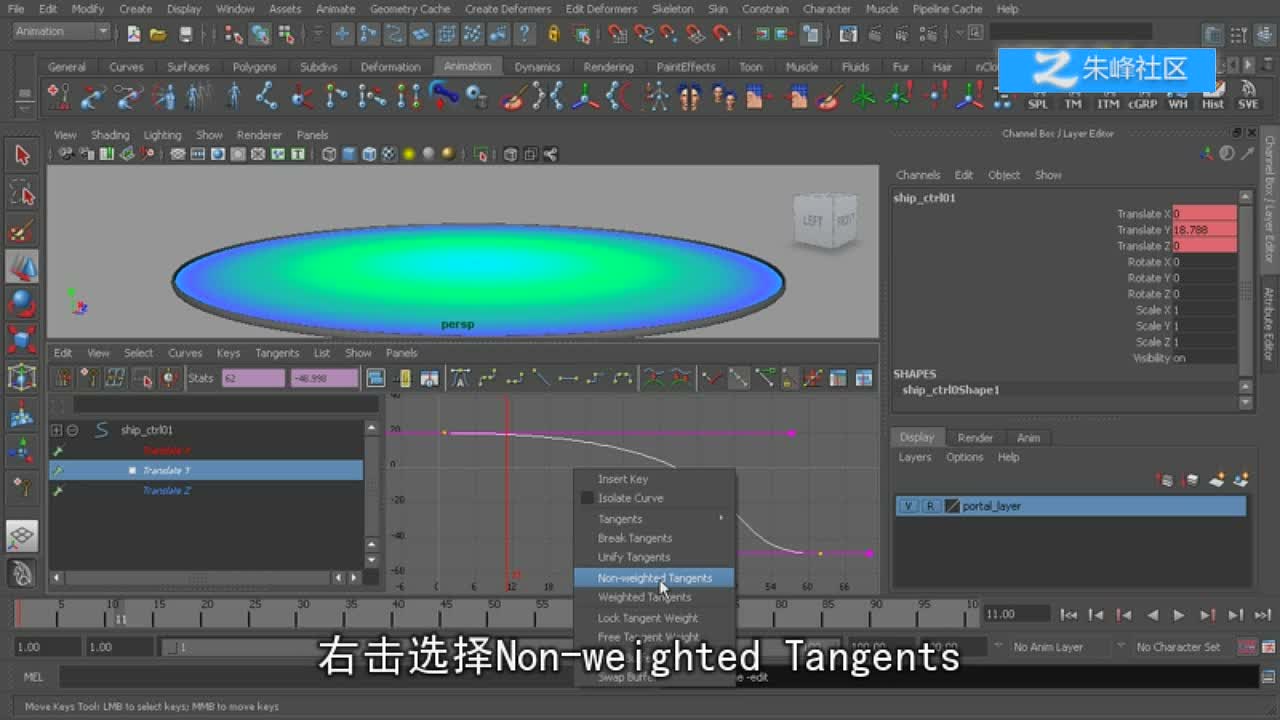Set Linear tangents in Graph Editor toolbar
This screenshot has width=1280, height=720.
(541, 378)
